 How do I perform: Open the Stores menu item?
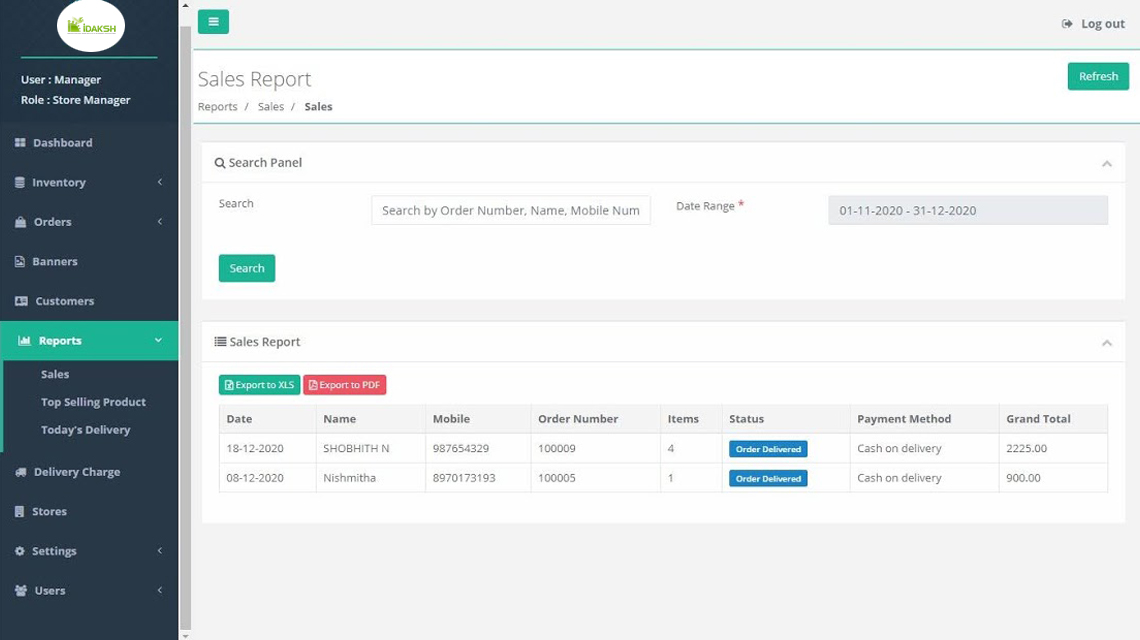pos(49,511)
